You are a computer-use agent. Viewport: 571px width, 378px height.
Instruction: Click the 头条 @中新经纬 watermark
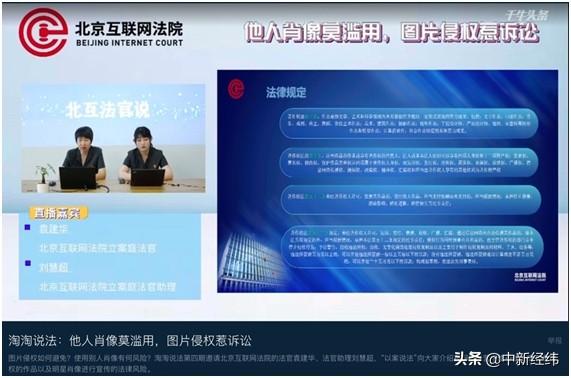pos(506,359)
